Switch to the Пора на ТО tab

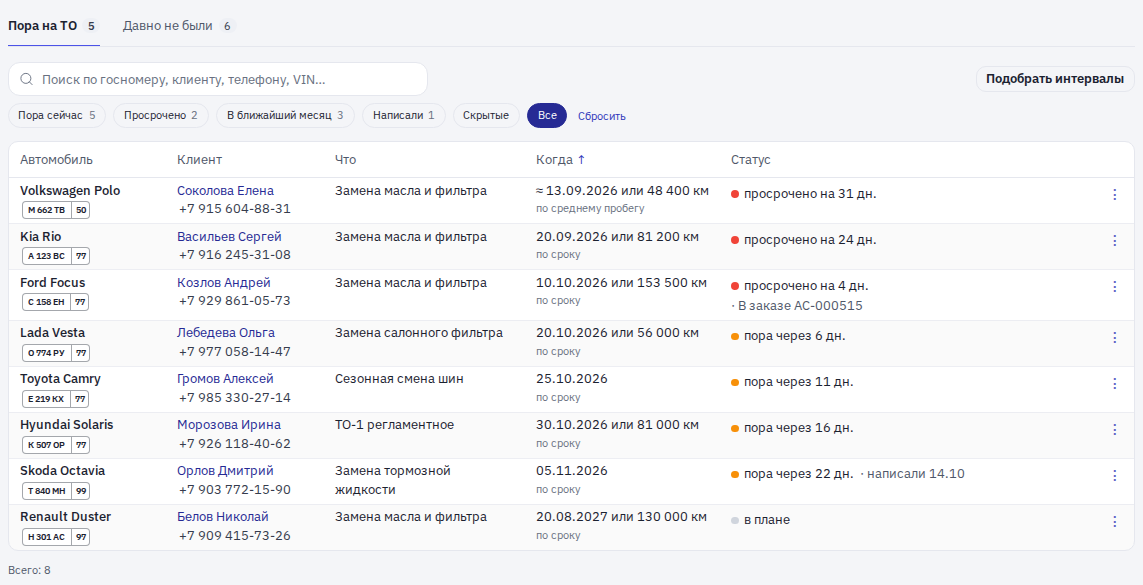tap(54, 26)
